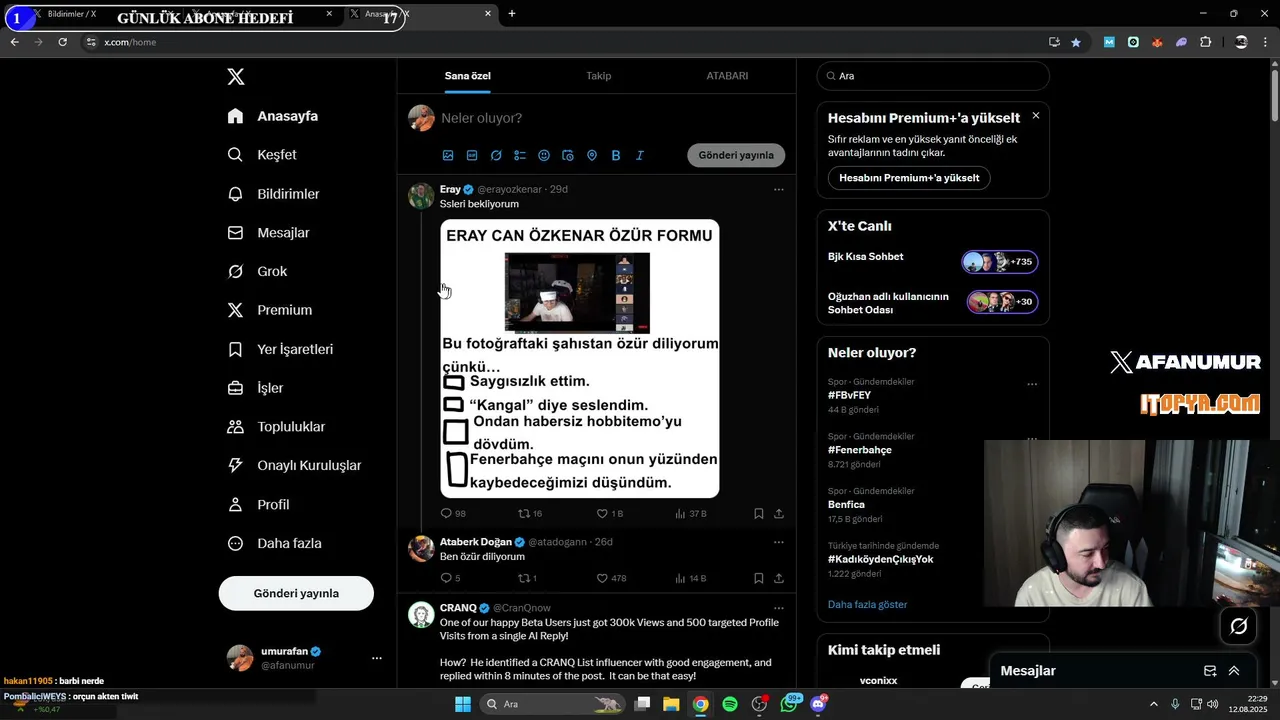The width and height of the screenshot is (1280, 720).
Task: View analytics of Eray's post (37 B)
Action: (x=691, y=513)
